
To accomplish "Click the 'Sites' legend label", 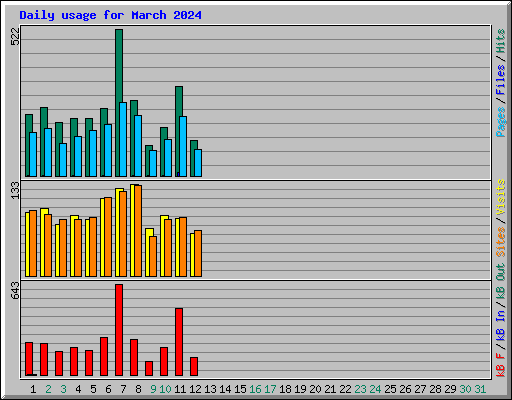I will (501, 242).
